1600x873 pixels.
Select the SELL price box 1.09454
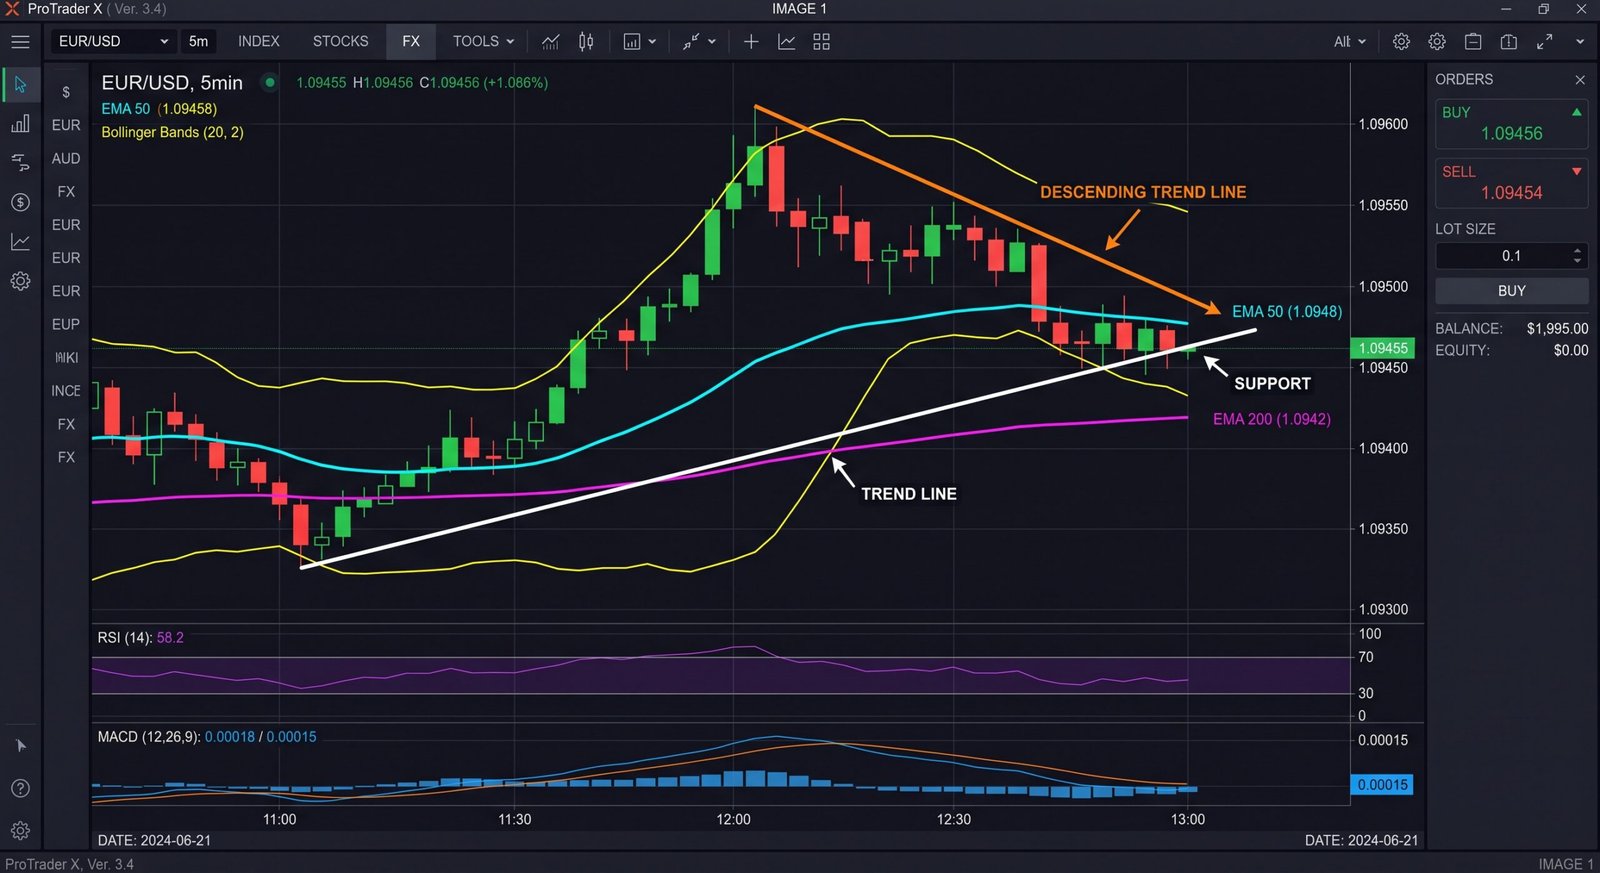pos(1512,183)
